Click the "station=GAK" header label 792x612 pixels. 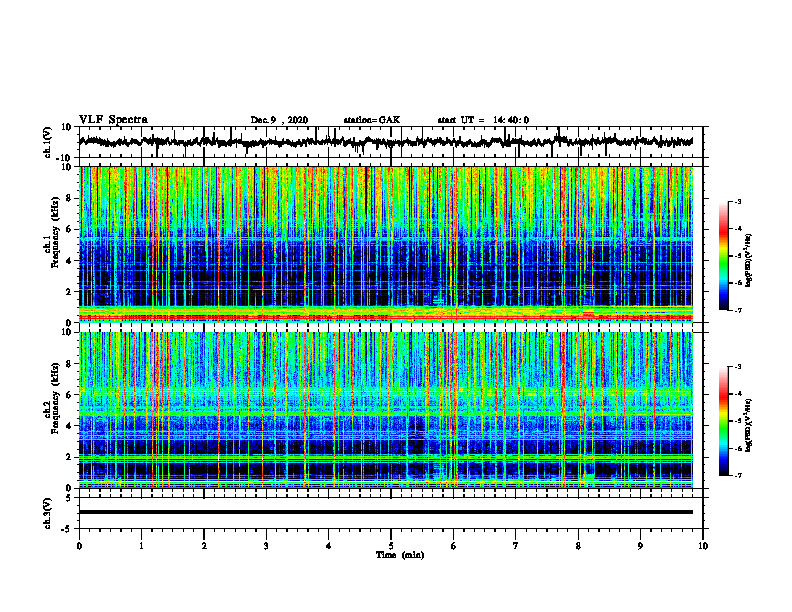pos(372,120)
